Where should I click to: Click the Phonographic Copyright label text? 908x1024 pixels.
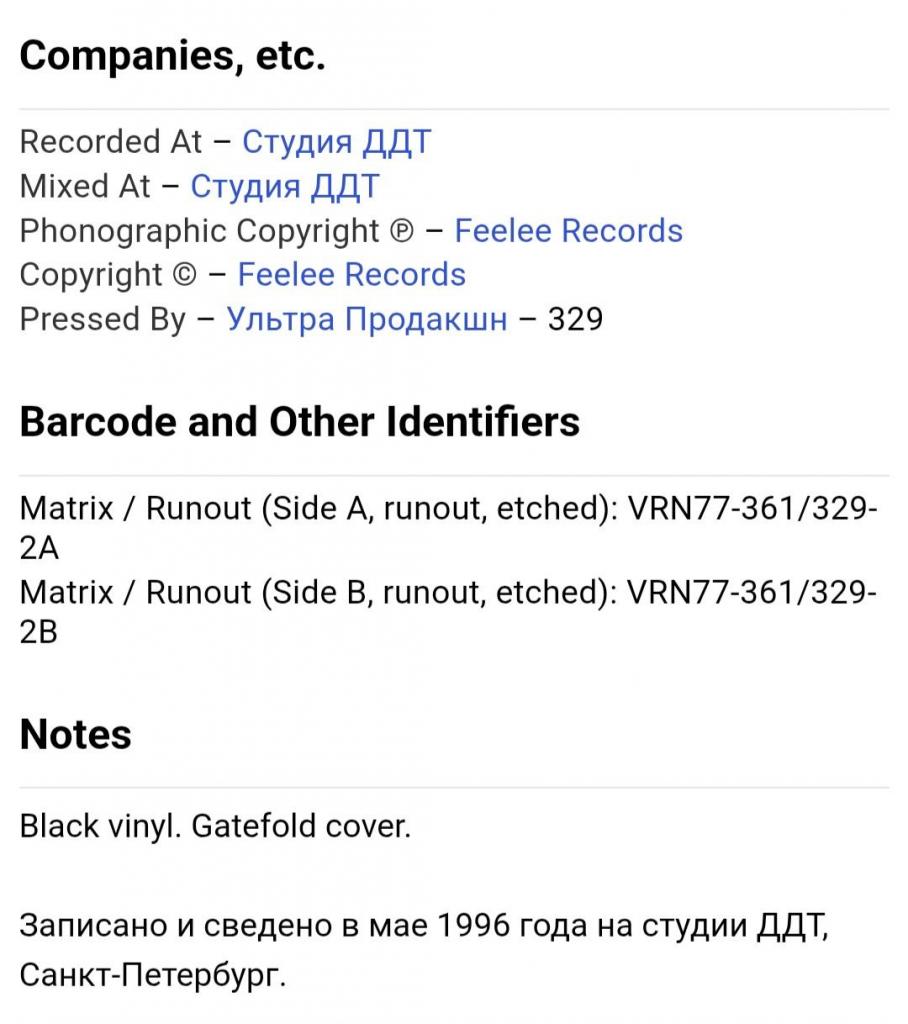click(x=199, y=231)
